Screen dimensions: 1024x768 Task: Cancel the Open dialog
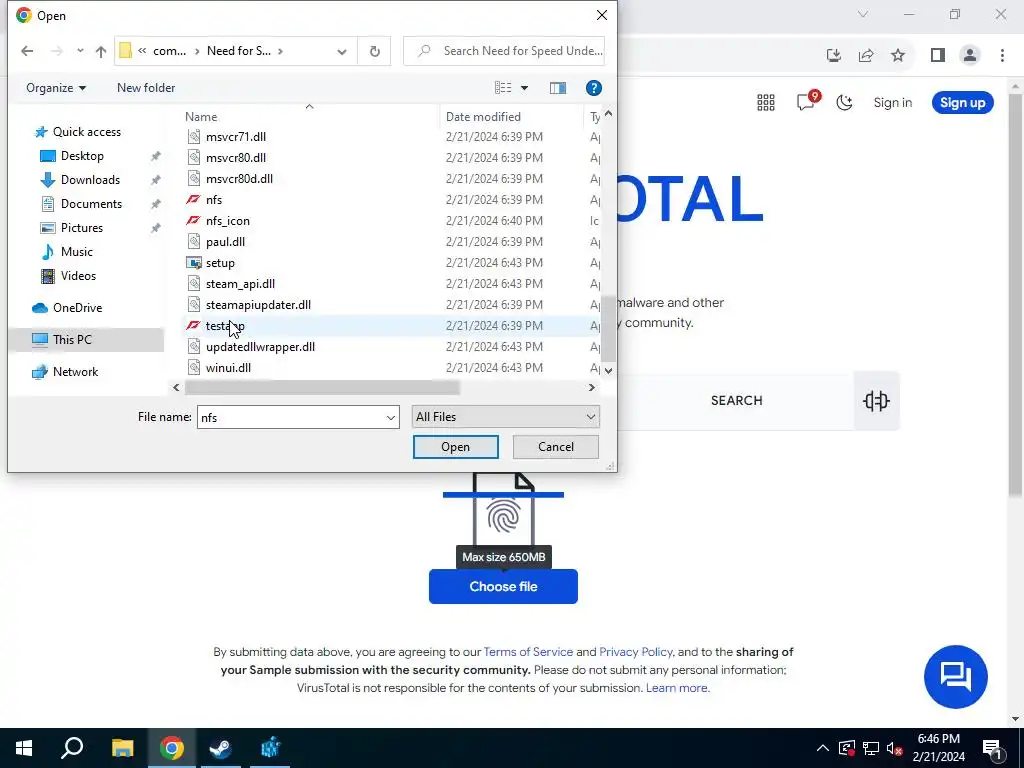pyautogui.click(x=556, y=447)
